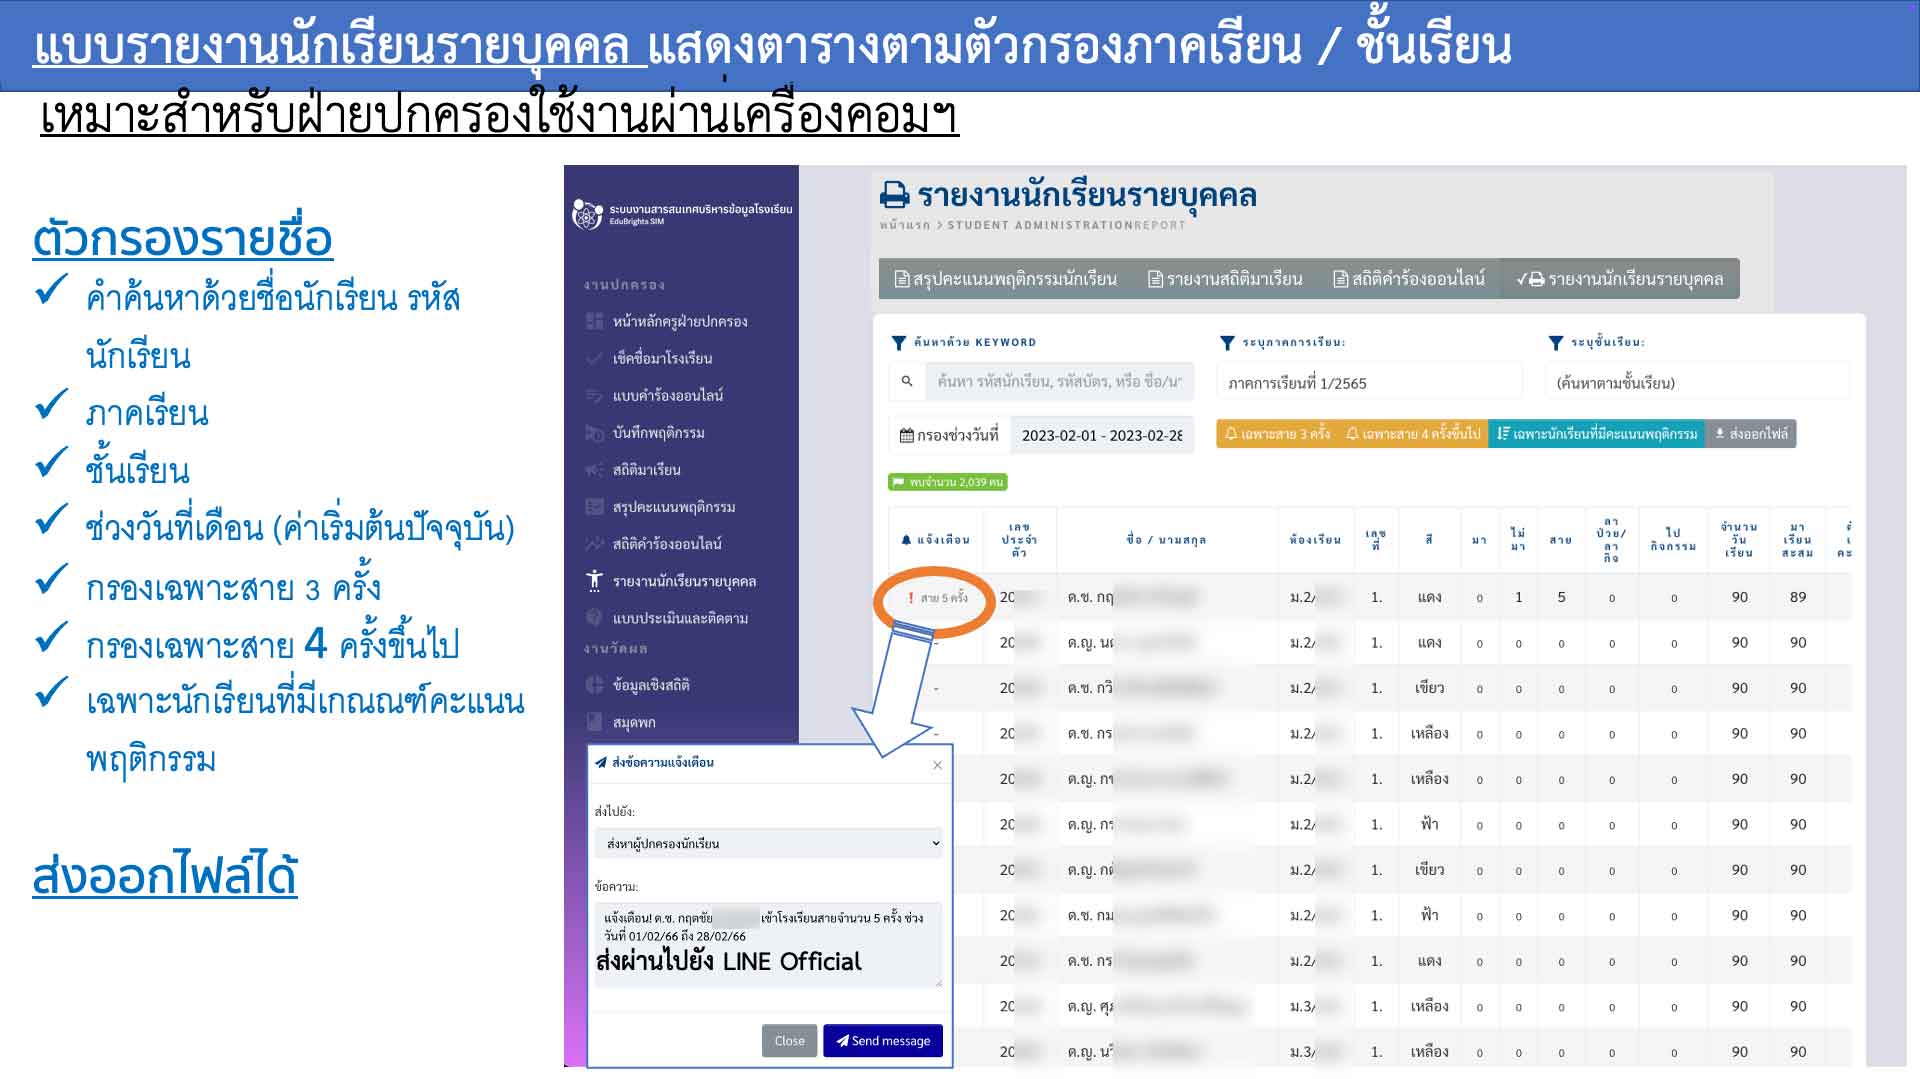Click the รายงานนักเรียนรายบุคคล sidebar person icon
Screen dimensions: 1920x1079
(x=595, y=581)
